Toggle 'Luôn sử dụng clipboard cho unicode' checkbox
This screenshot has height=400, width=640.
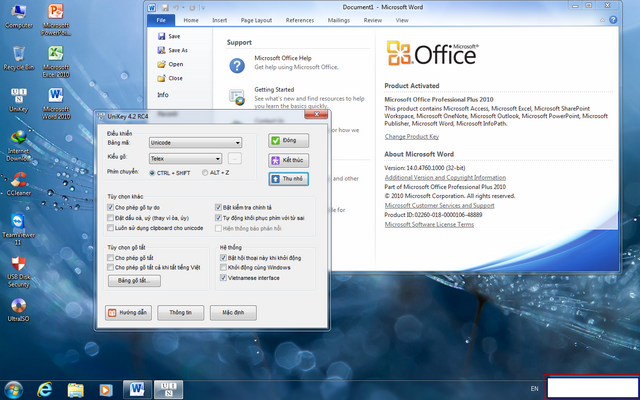pyautogui.click(x=110, y=228)
